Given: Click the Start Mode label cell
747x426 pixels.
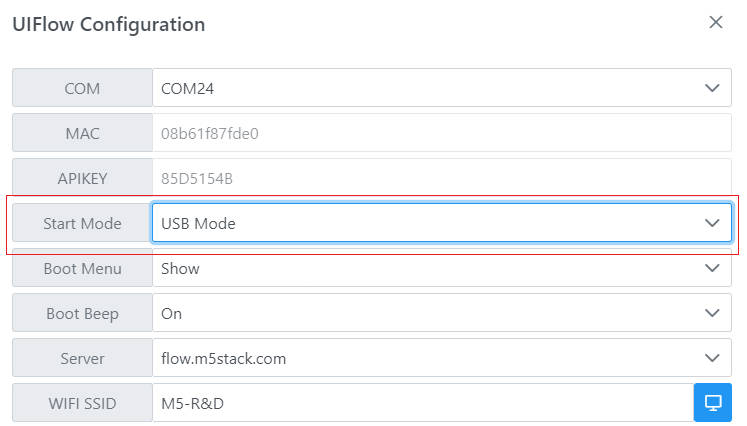Looking at the screenshot, I should pos(82,223).
